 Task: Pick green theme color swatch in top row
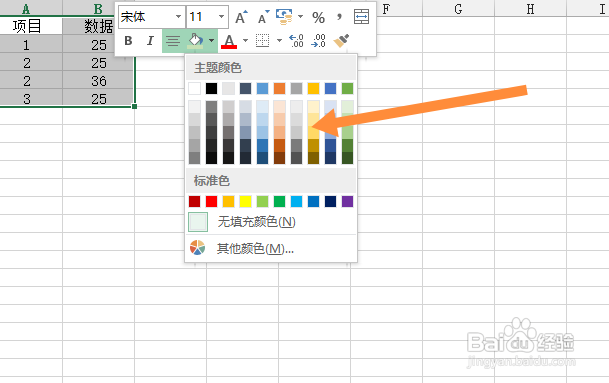(348, 89)
